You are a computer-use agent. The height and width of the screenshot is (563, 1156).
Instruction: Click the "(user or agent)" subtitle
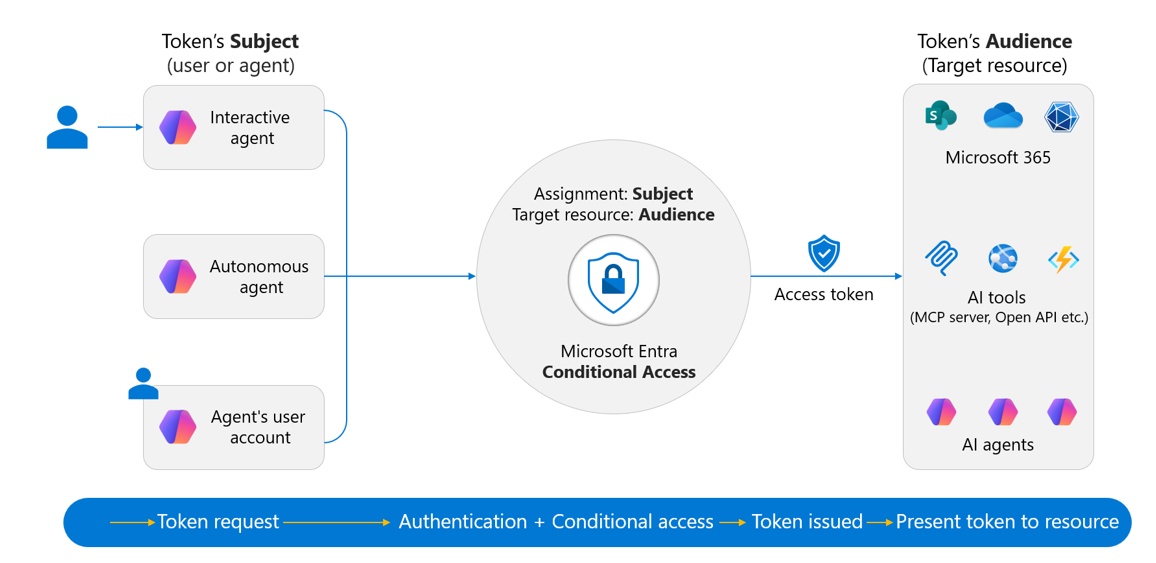(231, 66)
